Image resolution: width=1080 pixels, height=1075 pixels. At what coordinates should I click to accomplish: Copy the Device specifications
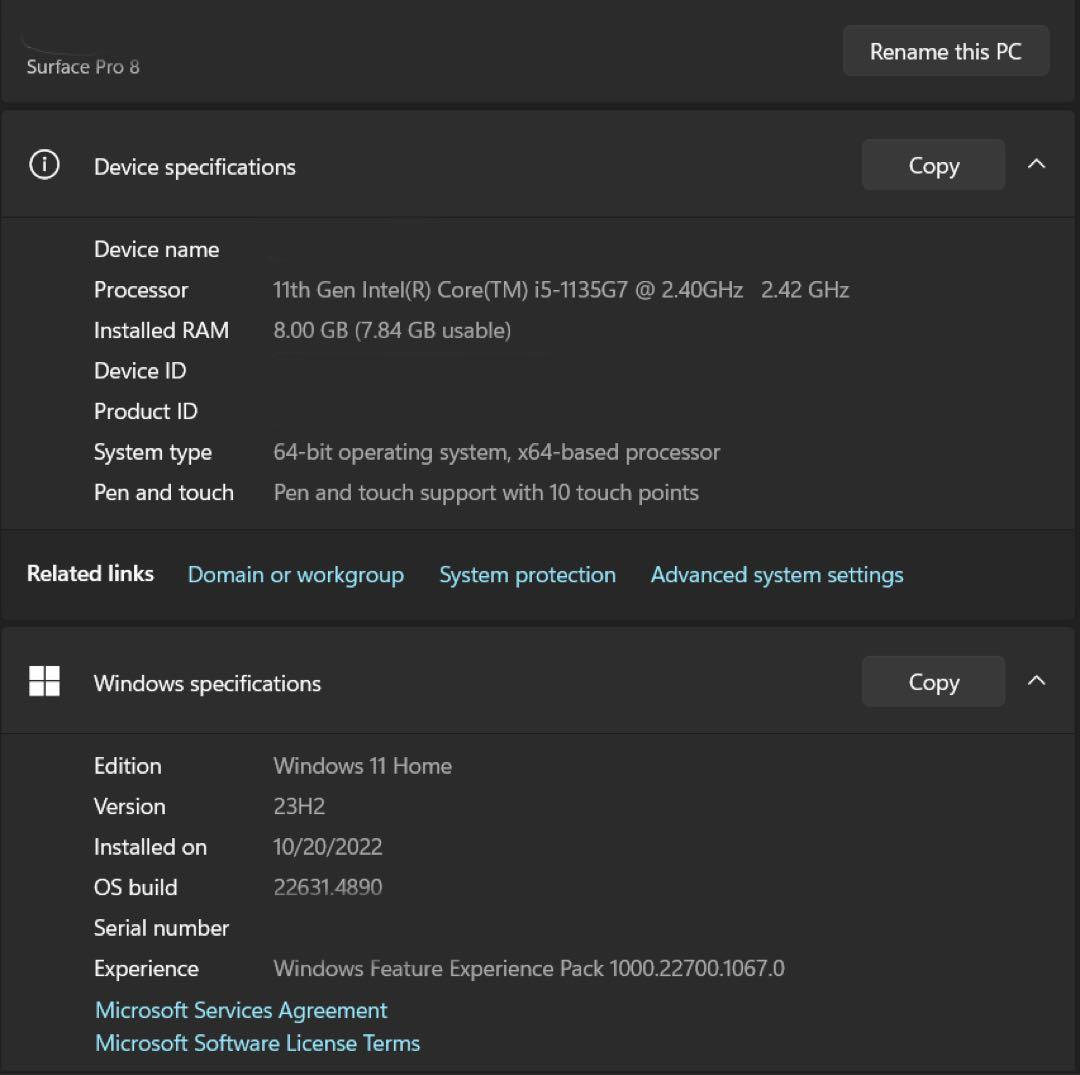coord(932,165)
